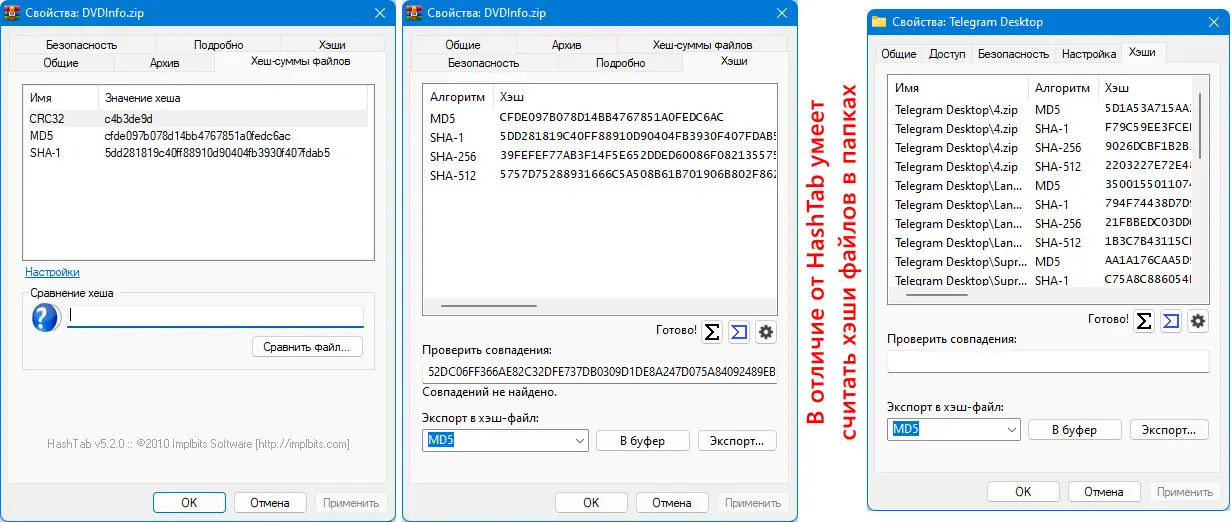
Task: Click black sigma icon in middle DVDInfo.zip window
Action: 712,332
